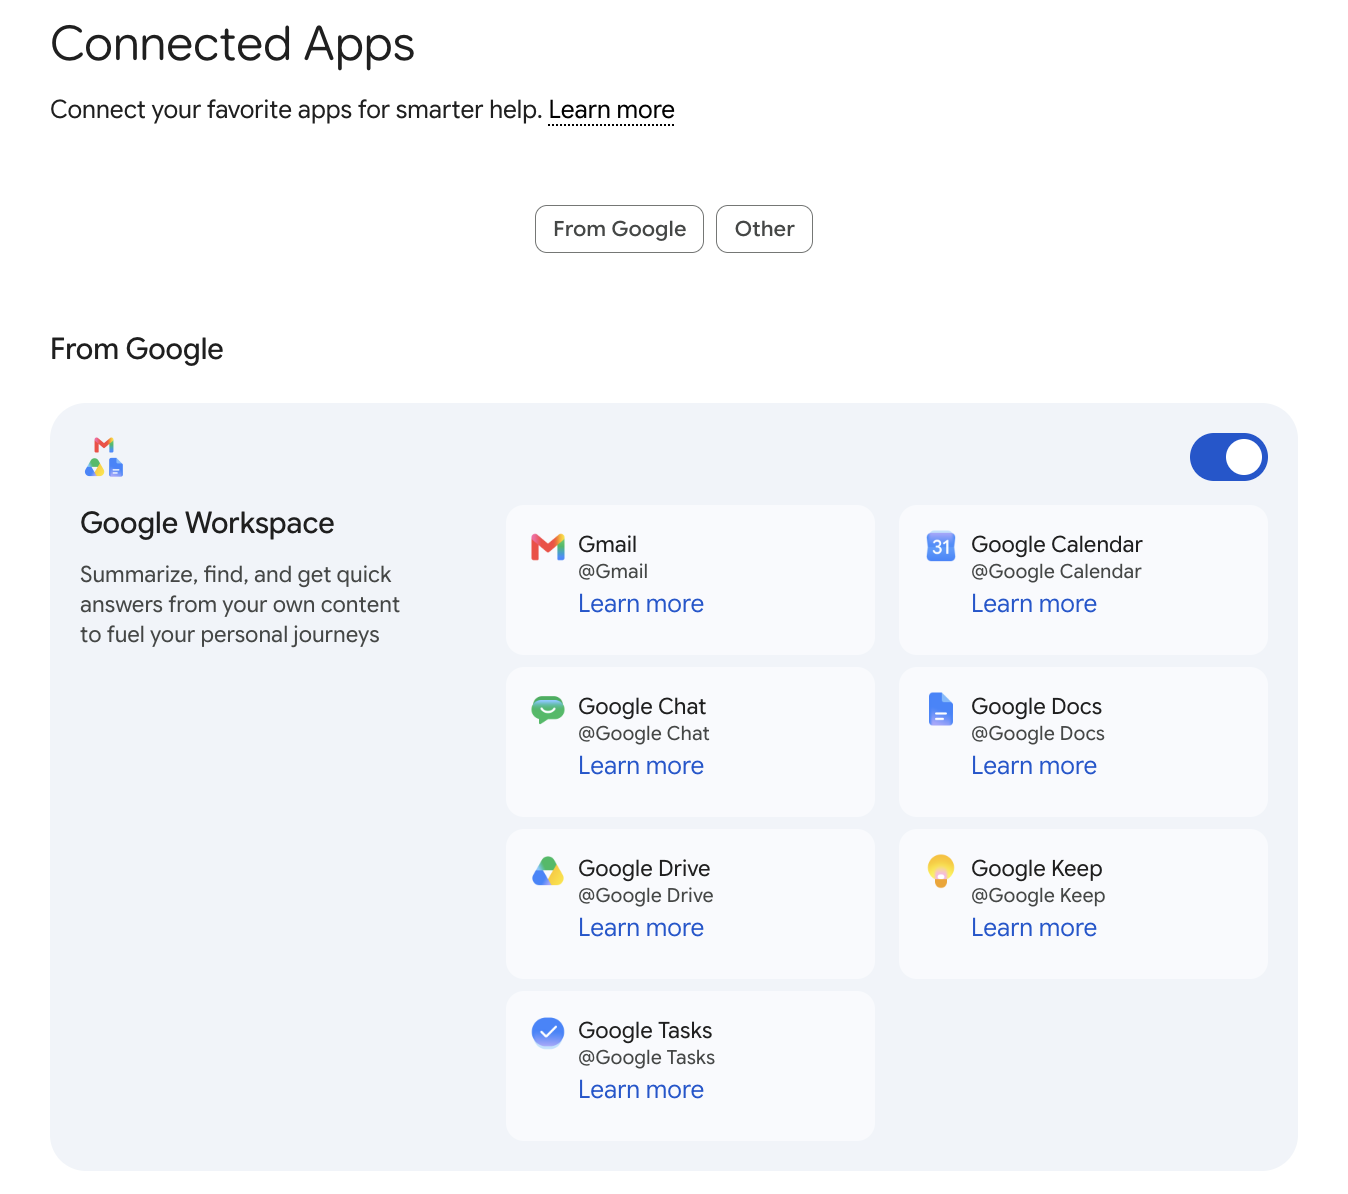Open Learn more under Google Calendar
1348x1194 pixels.
(1034, 604)
